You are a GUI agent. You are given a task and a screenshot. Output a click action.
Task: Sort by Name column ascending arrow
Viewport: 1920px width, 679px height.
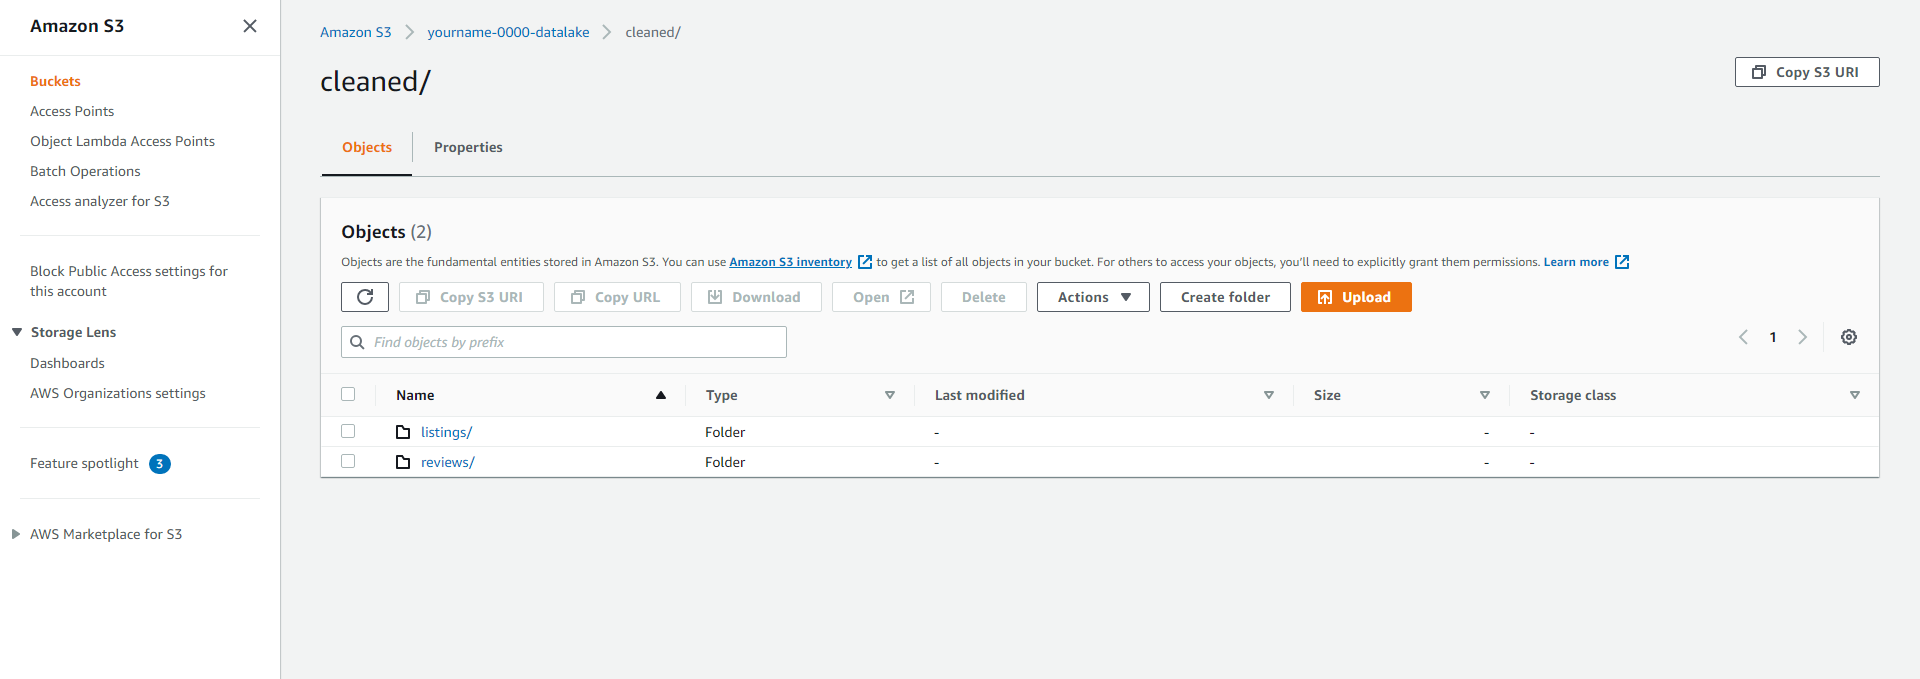661,395
